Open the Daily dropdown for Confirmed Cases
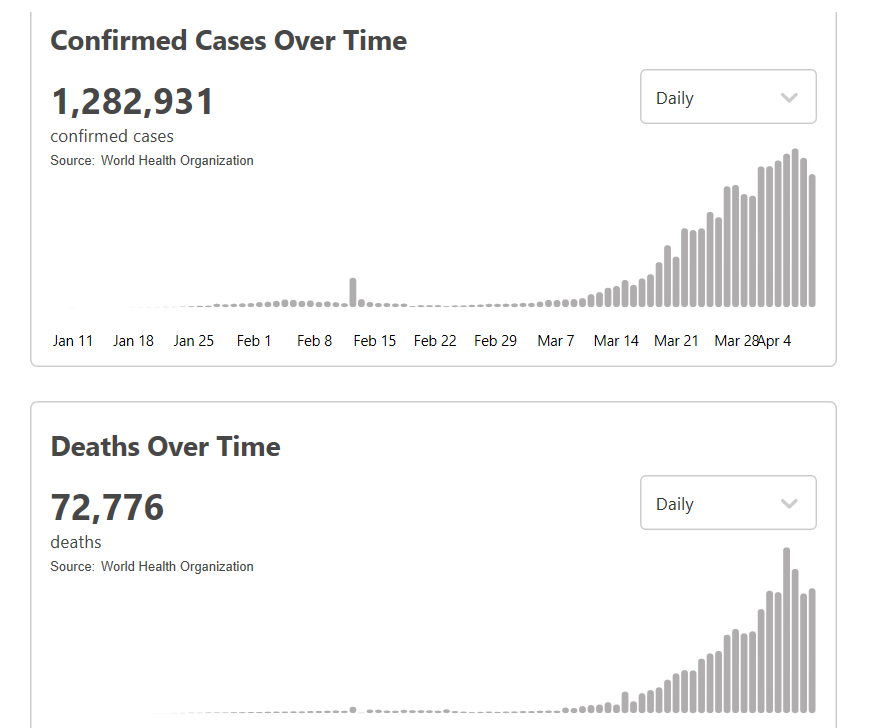Viewport: 869px width, 728px height. click(x=727, y=97)
